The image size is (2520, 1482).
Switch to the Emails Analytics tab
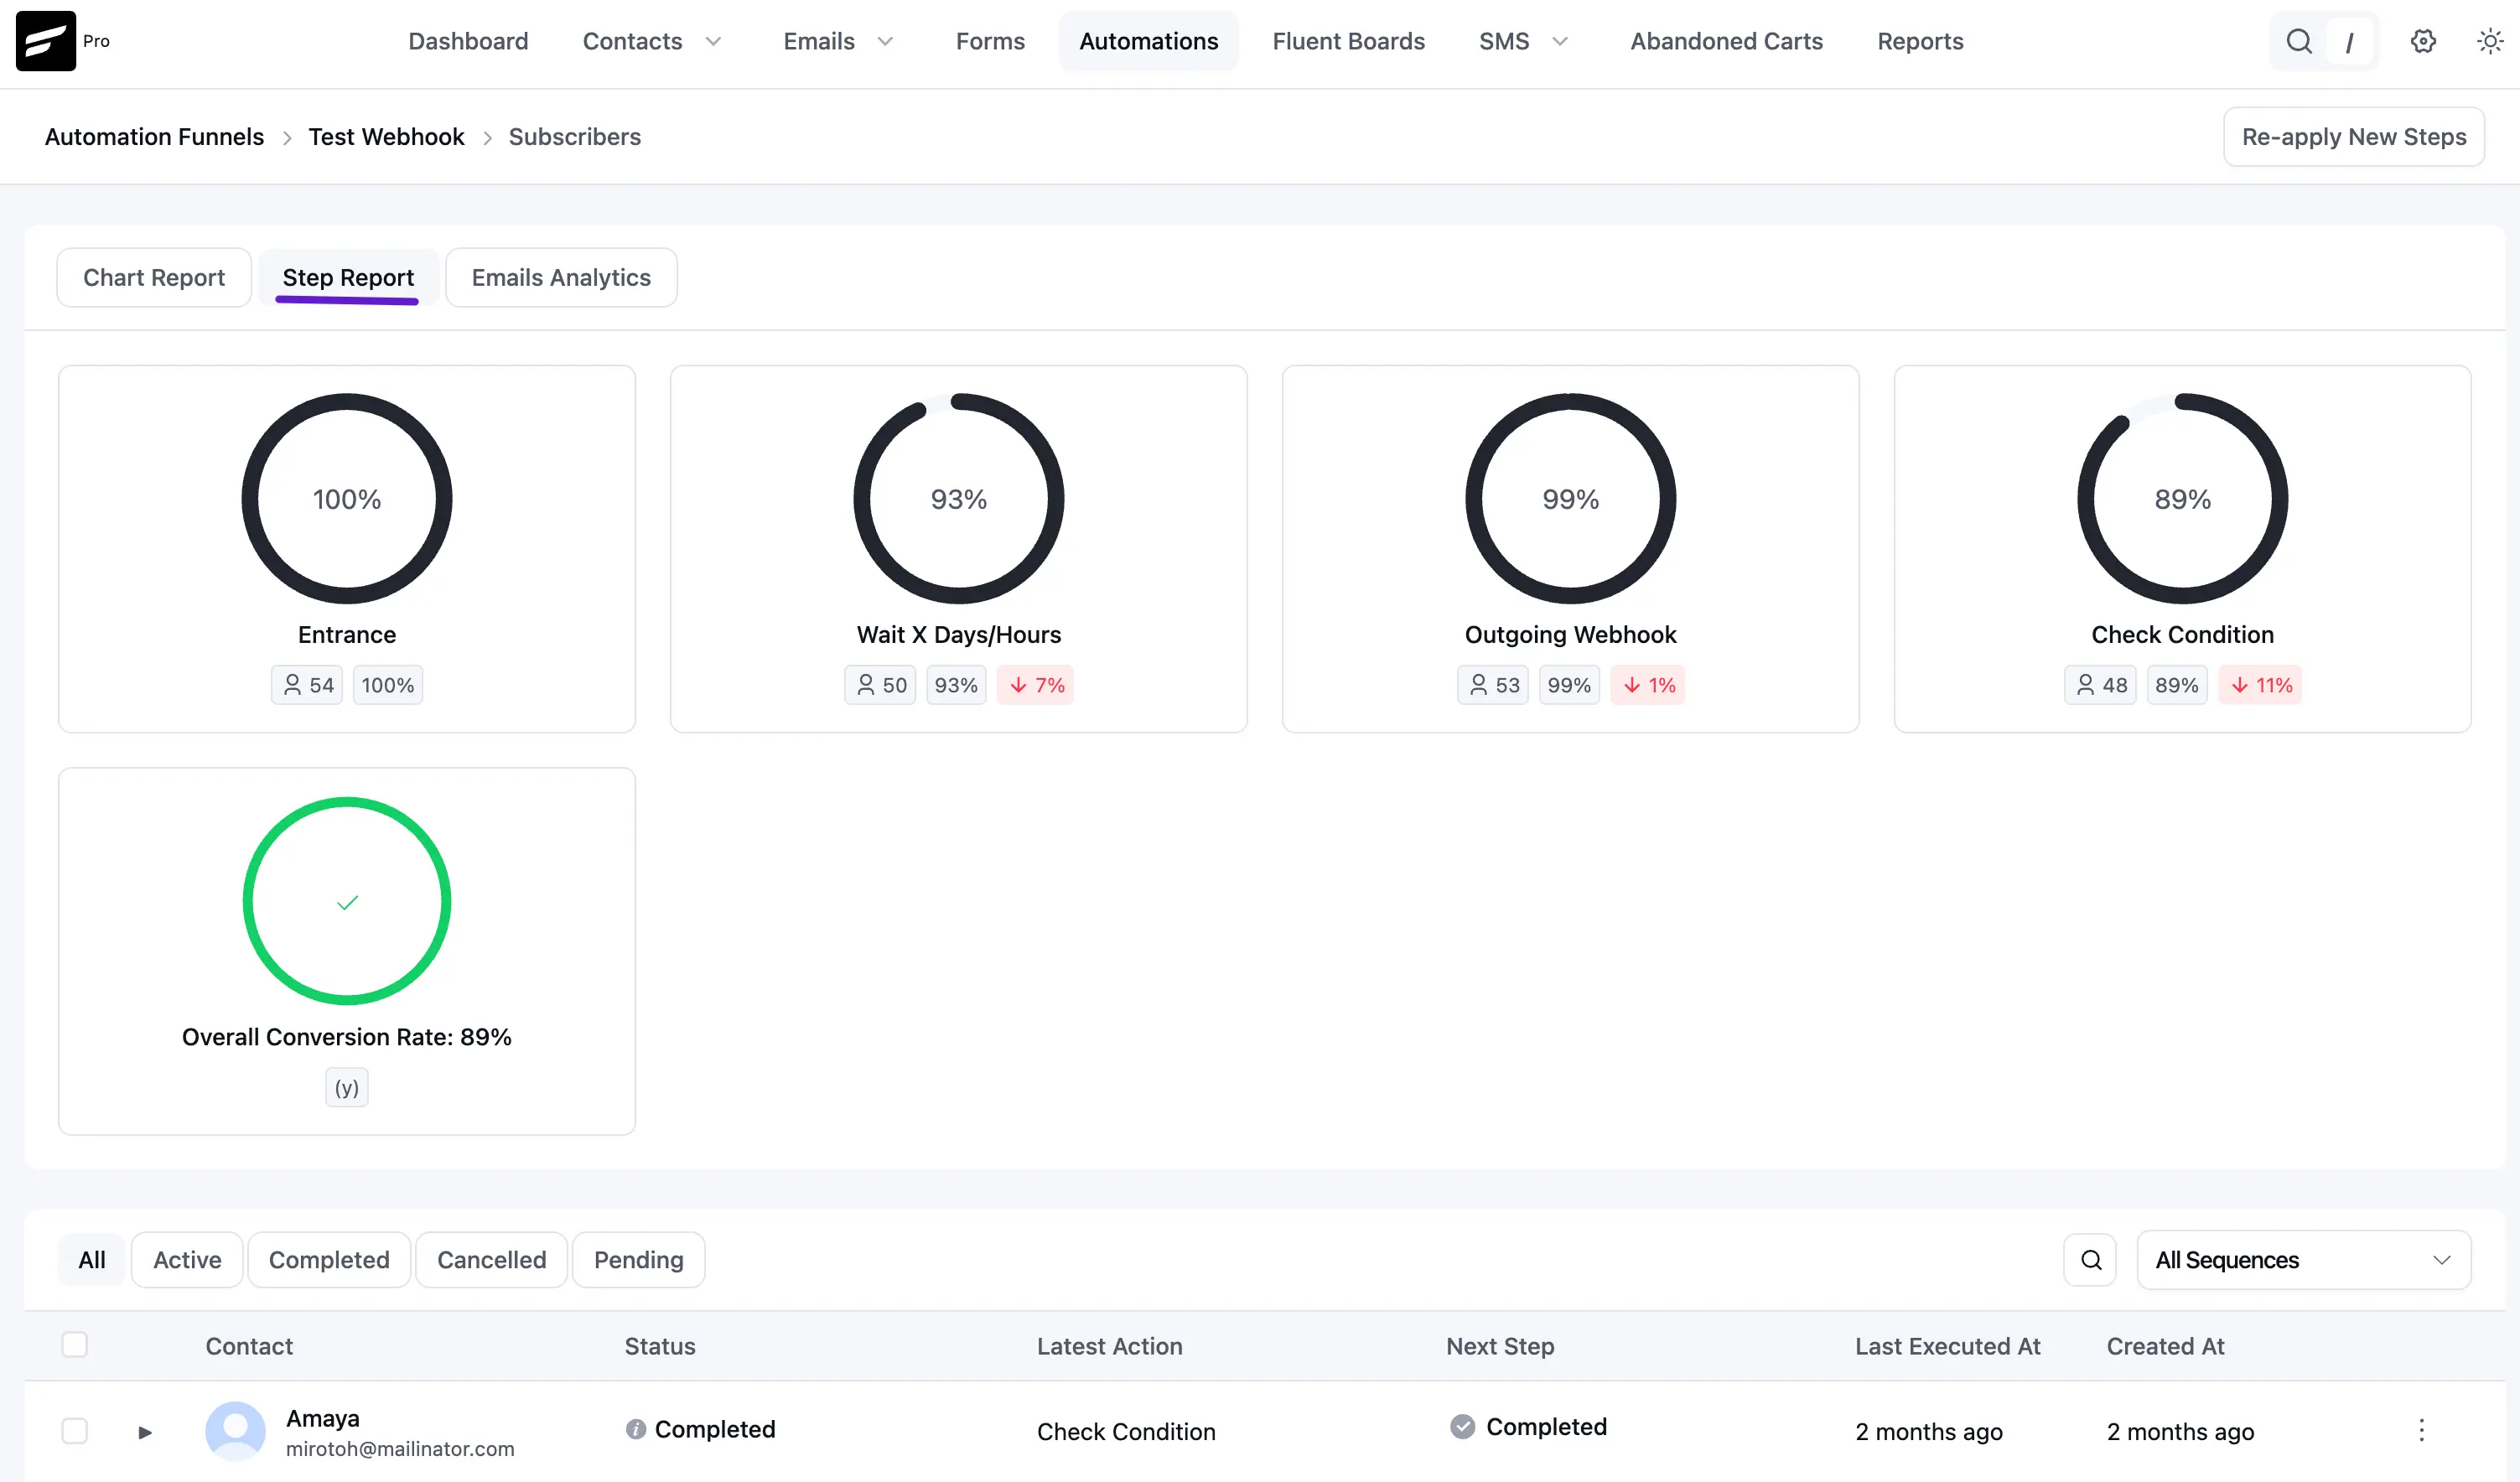pyautogui.click(x=561, y=277)
